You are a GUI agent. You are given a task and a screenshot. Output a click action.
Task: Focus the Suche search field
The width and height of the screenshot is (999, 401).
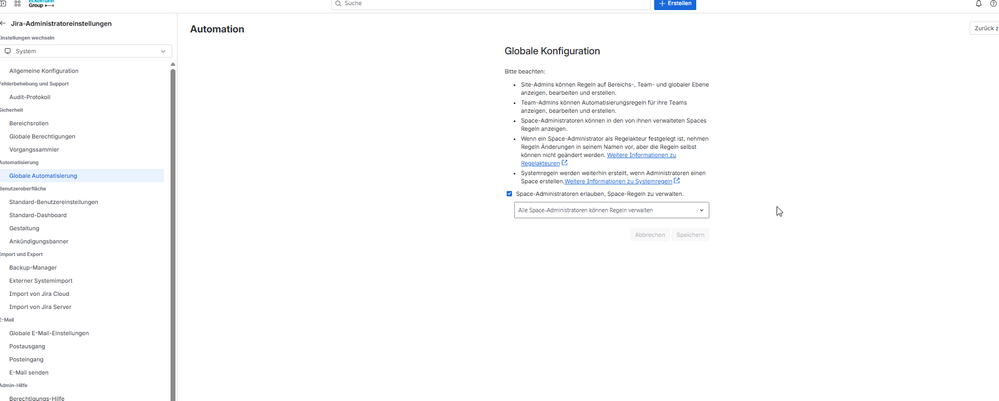point(491,3)
